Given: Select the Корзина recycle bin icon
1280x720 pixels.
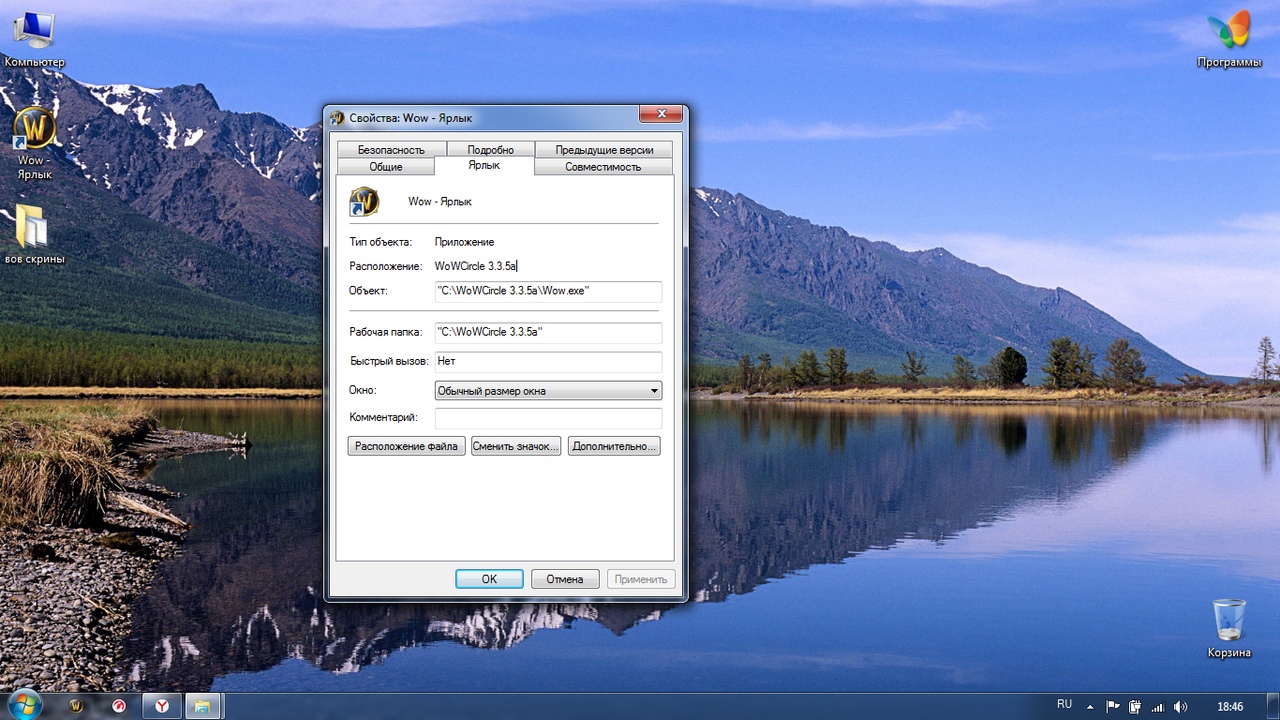Looking at the screenshot, I should (1229, 622).
